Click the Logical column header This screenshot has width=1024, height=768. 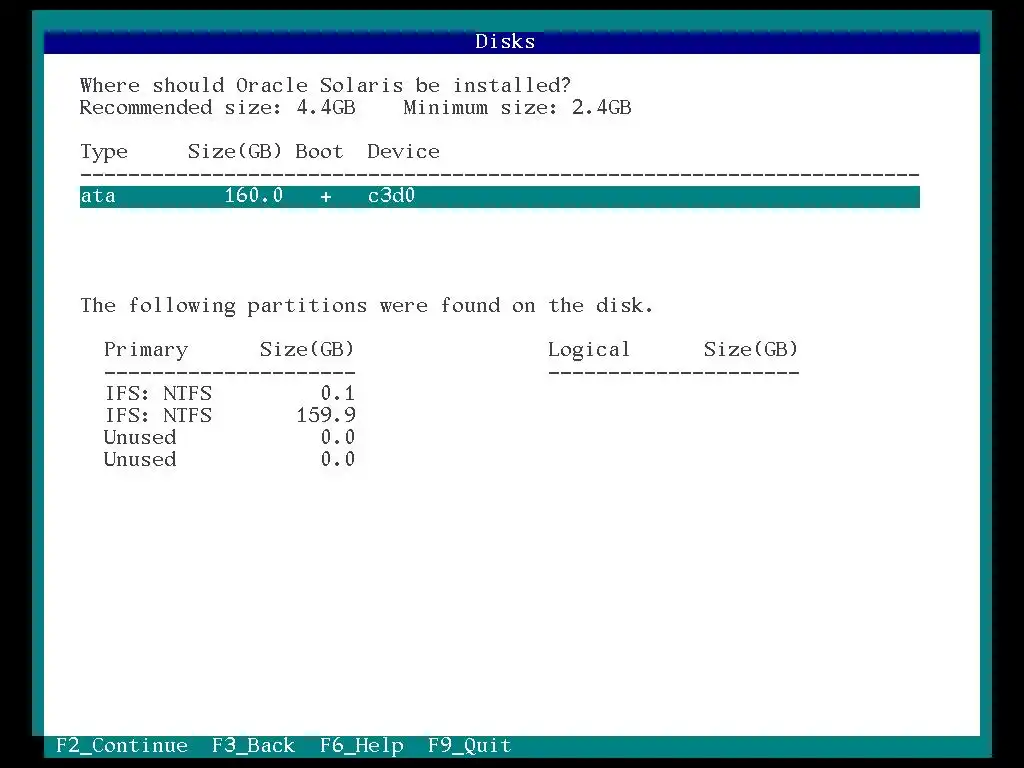[x=588, y=349]
